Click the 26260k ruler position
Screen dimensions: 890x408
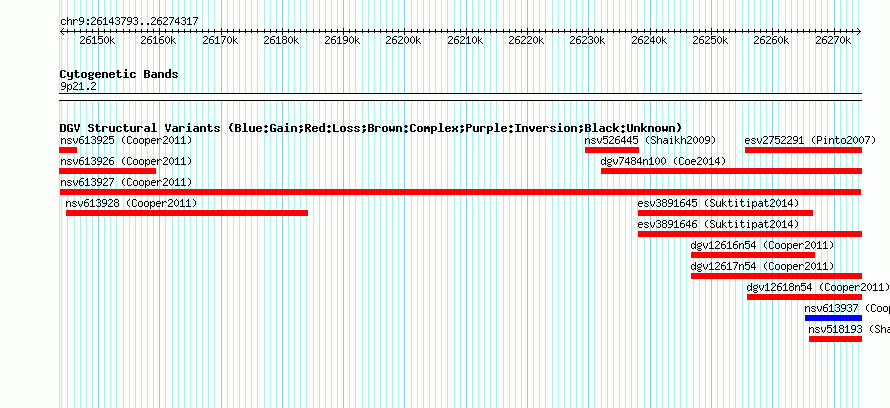coord(771,40)
